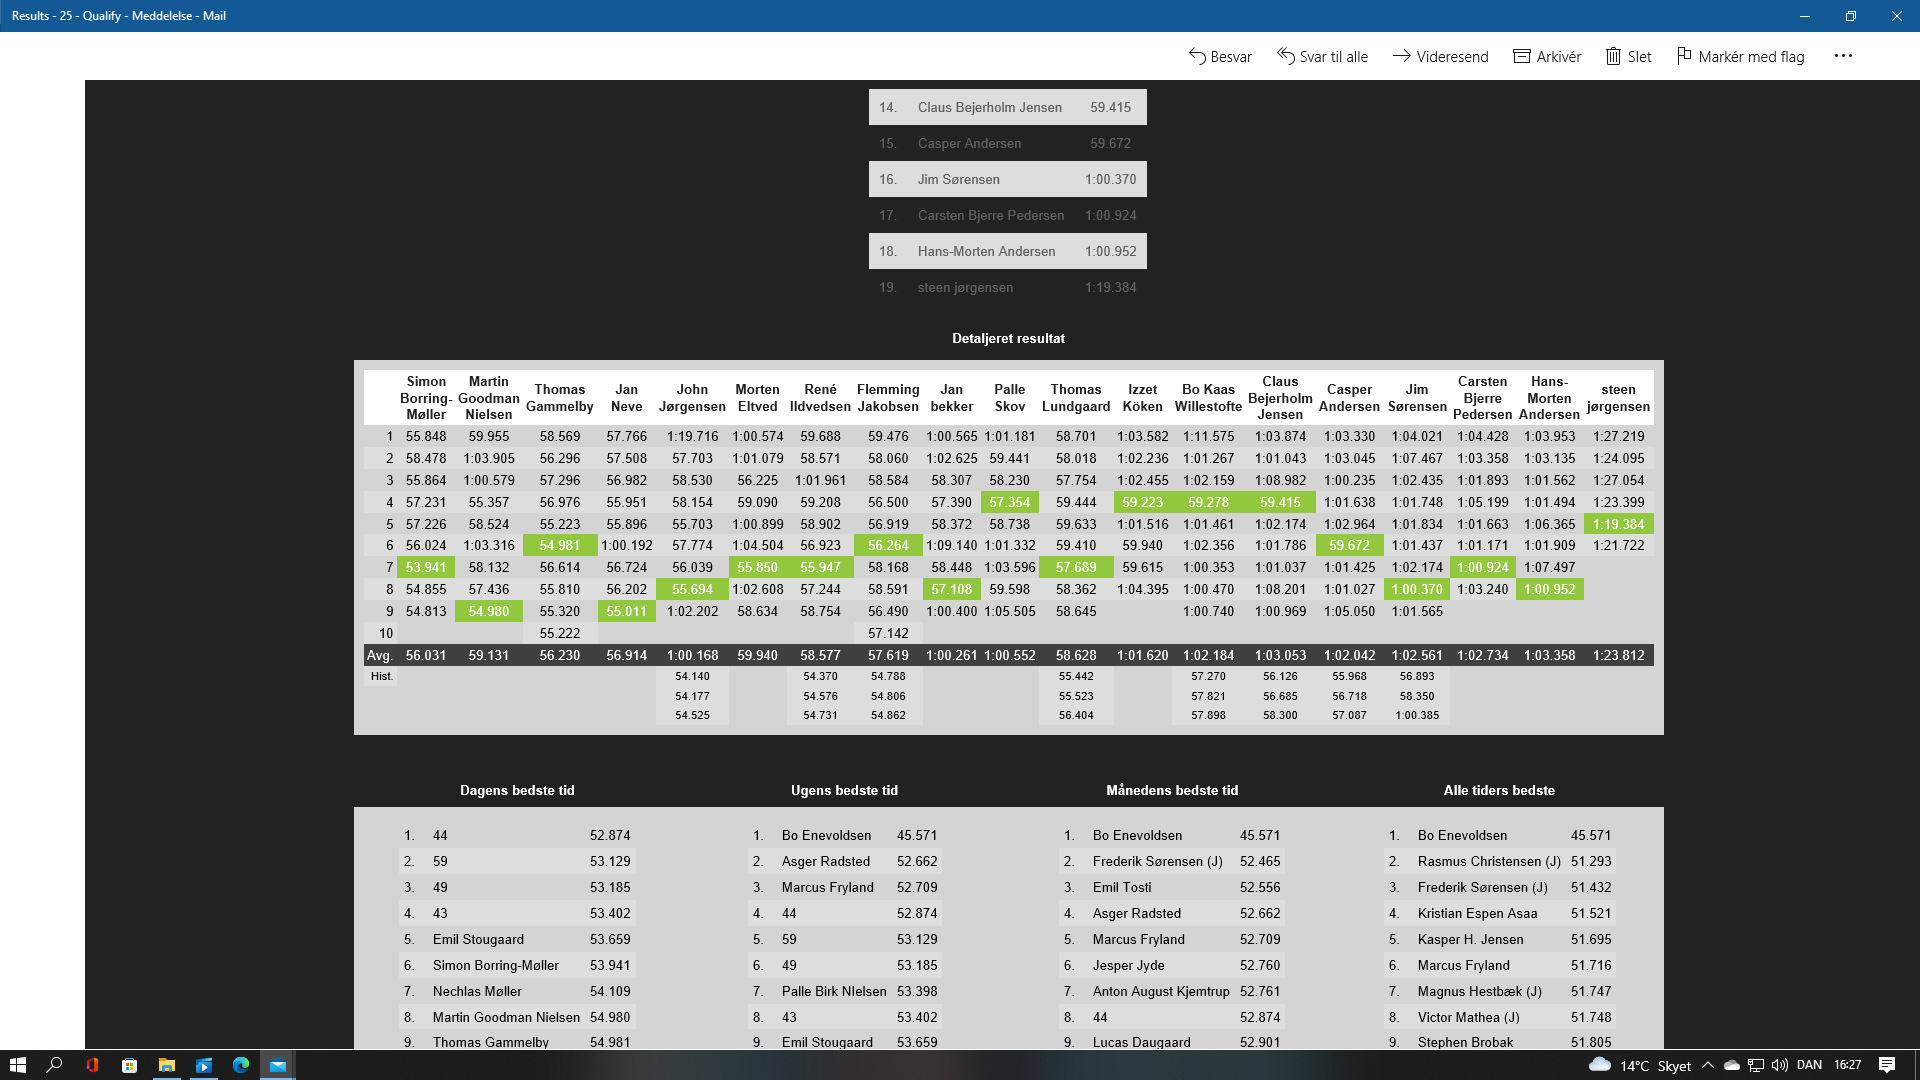
Task: Open Microsoft Edge from taskbar
Action: [241, 1065]
